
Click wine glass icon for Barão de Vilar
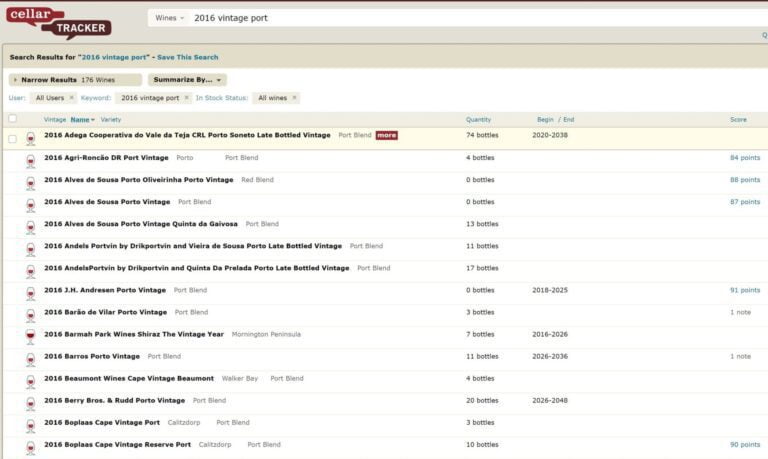(31, 315)
